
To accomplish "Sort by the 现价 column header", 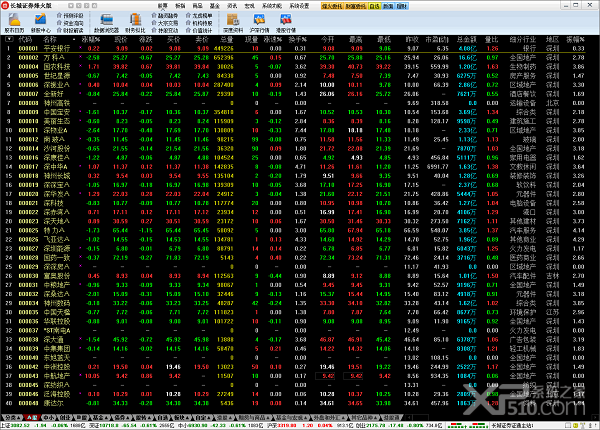I will [x=121, y=39].
